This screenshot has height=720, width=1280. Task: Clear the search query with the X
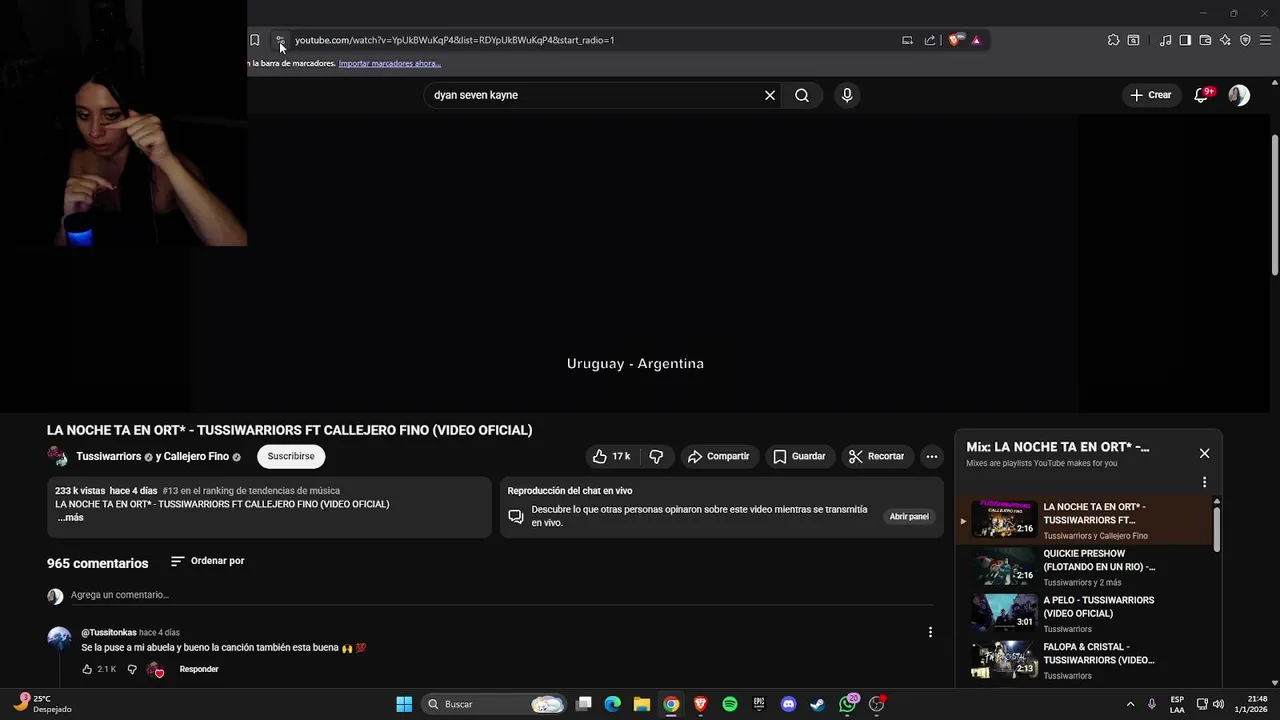pos(770,95)
